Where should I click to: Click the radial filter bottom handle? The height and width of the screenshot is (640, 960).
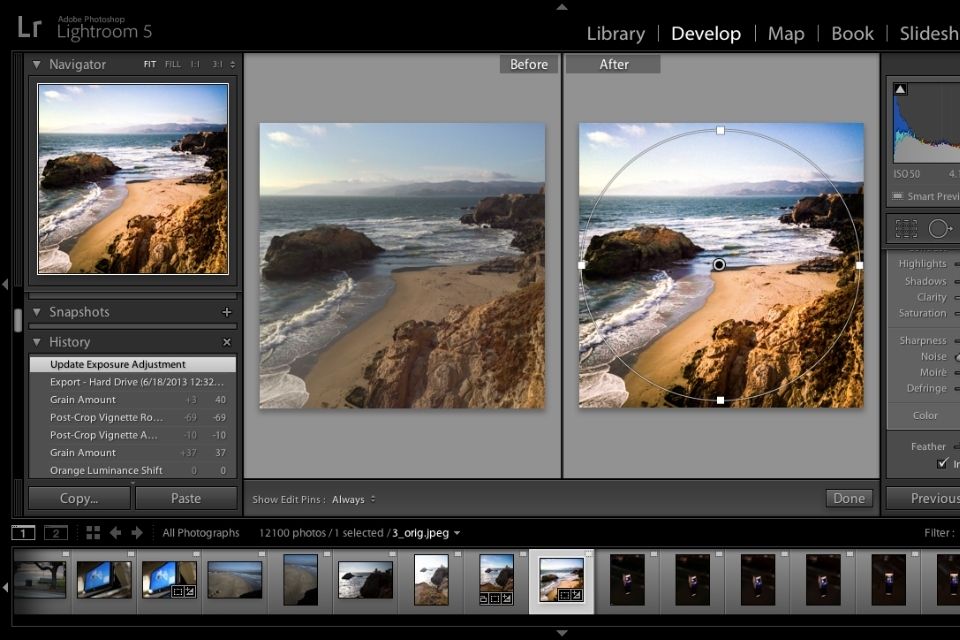721,400
